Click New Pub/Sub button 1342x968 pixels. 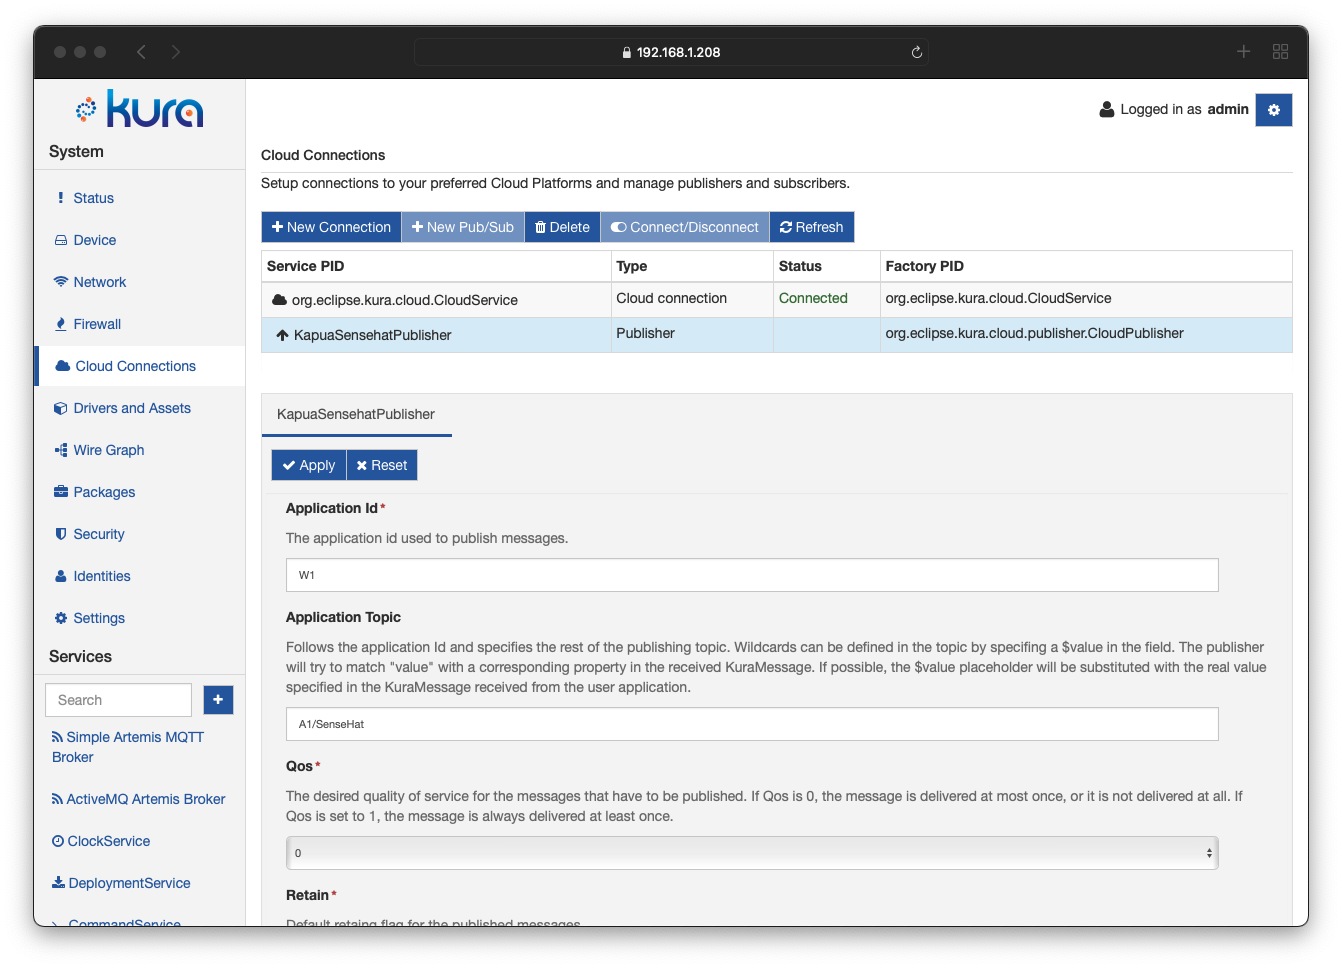(x=463, y=227)
